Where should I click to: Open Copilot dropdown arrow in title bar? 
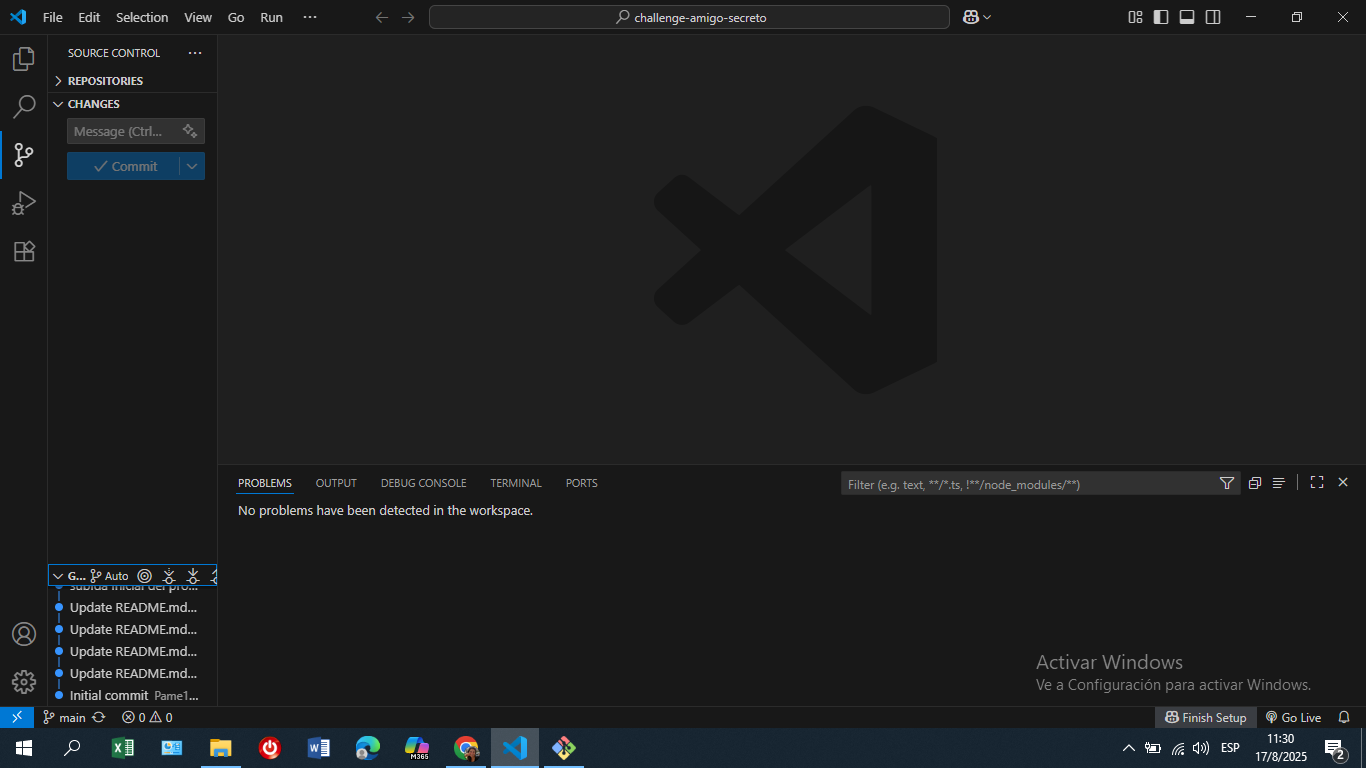coord(987,17)
